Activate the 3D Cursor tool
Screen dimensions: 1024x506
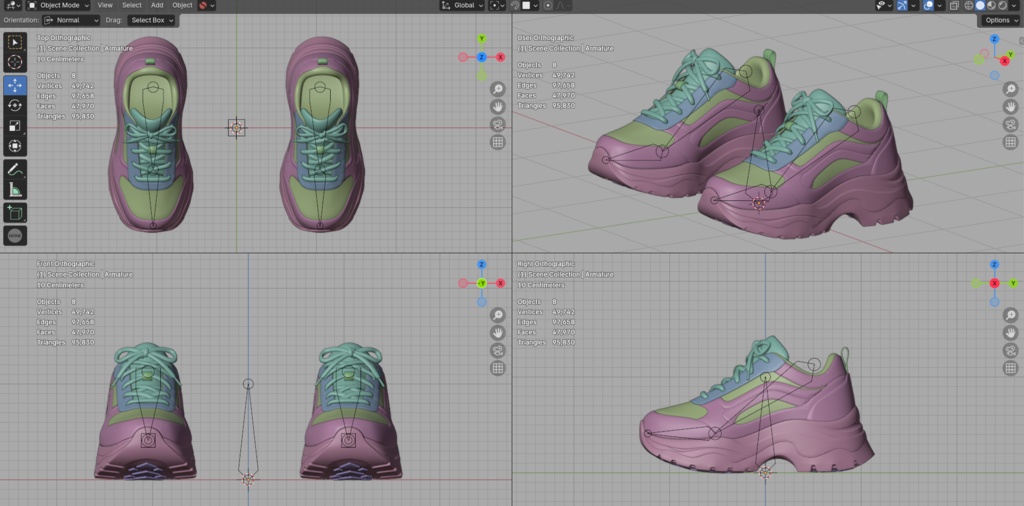tap(15, 63)
